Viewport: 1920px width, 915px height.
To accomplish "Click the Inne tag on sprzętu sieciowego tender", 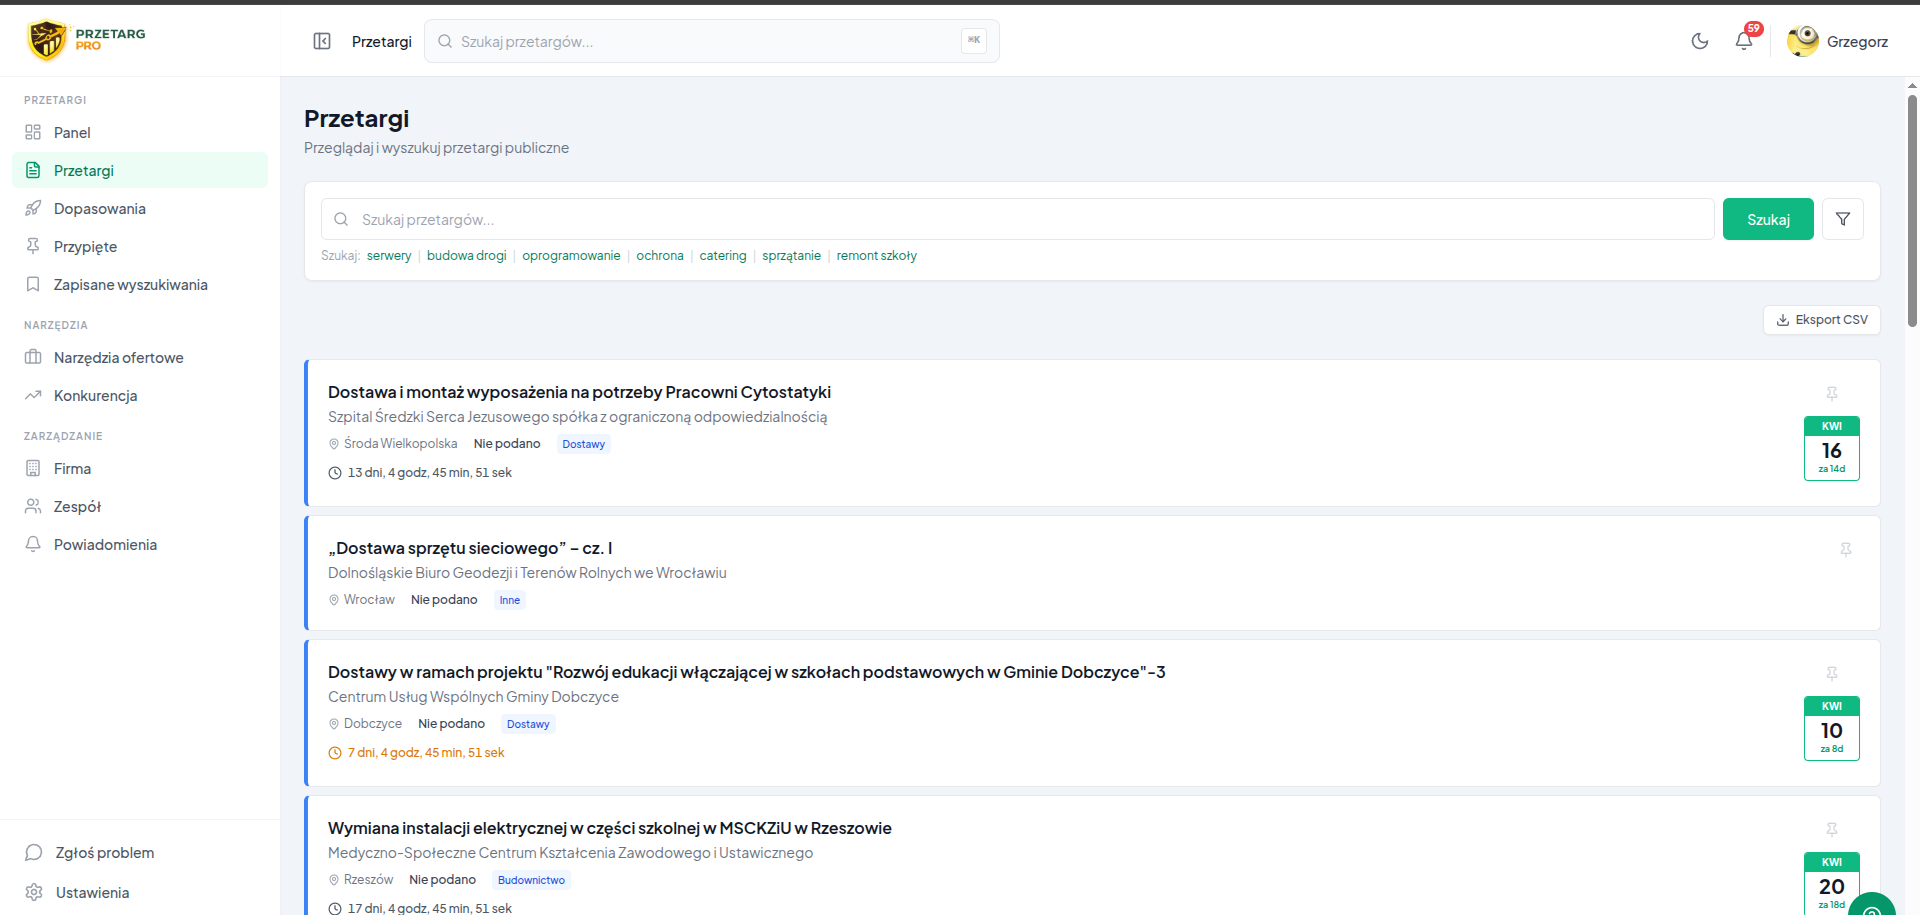I will pos(510,600).
